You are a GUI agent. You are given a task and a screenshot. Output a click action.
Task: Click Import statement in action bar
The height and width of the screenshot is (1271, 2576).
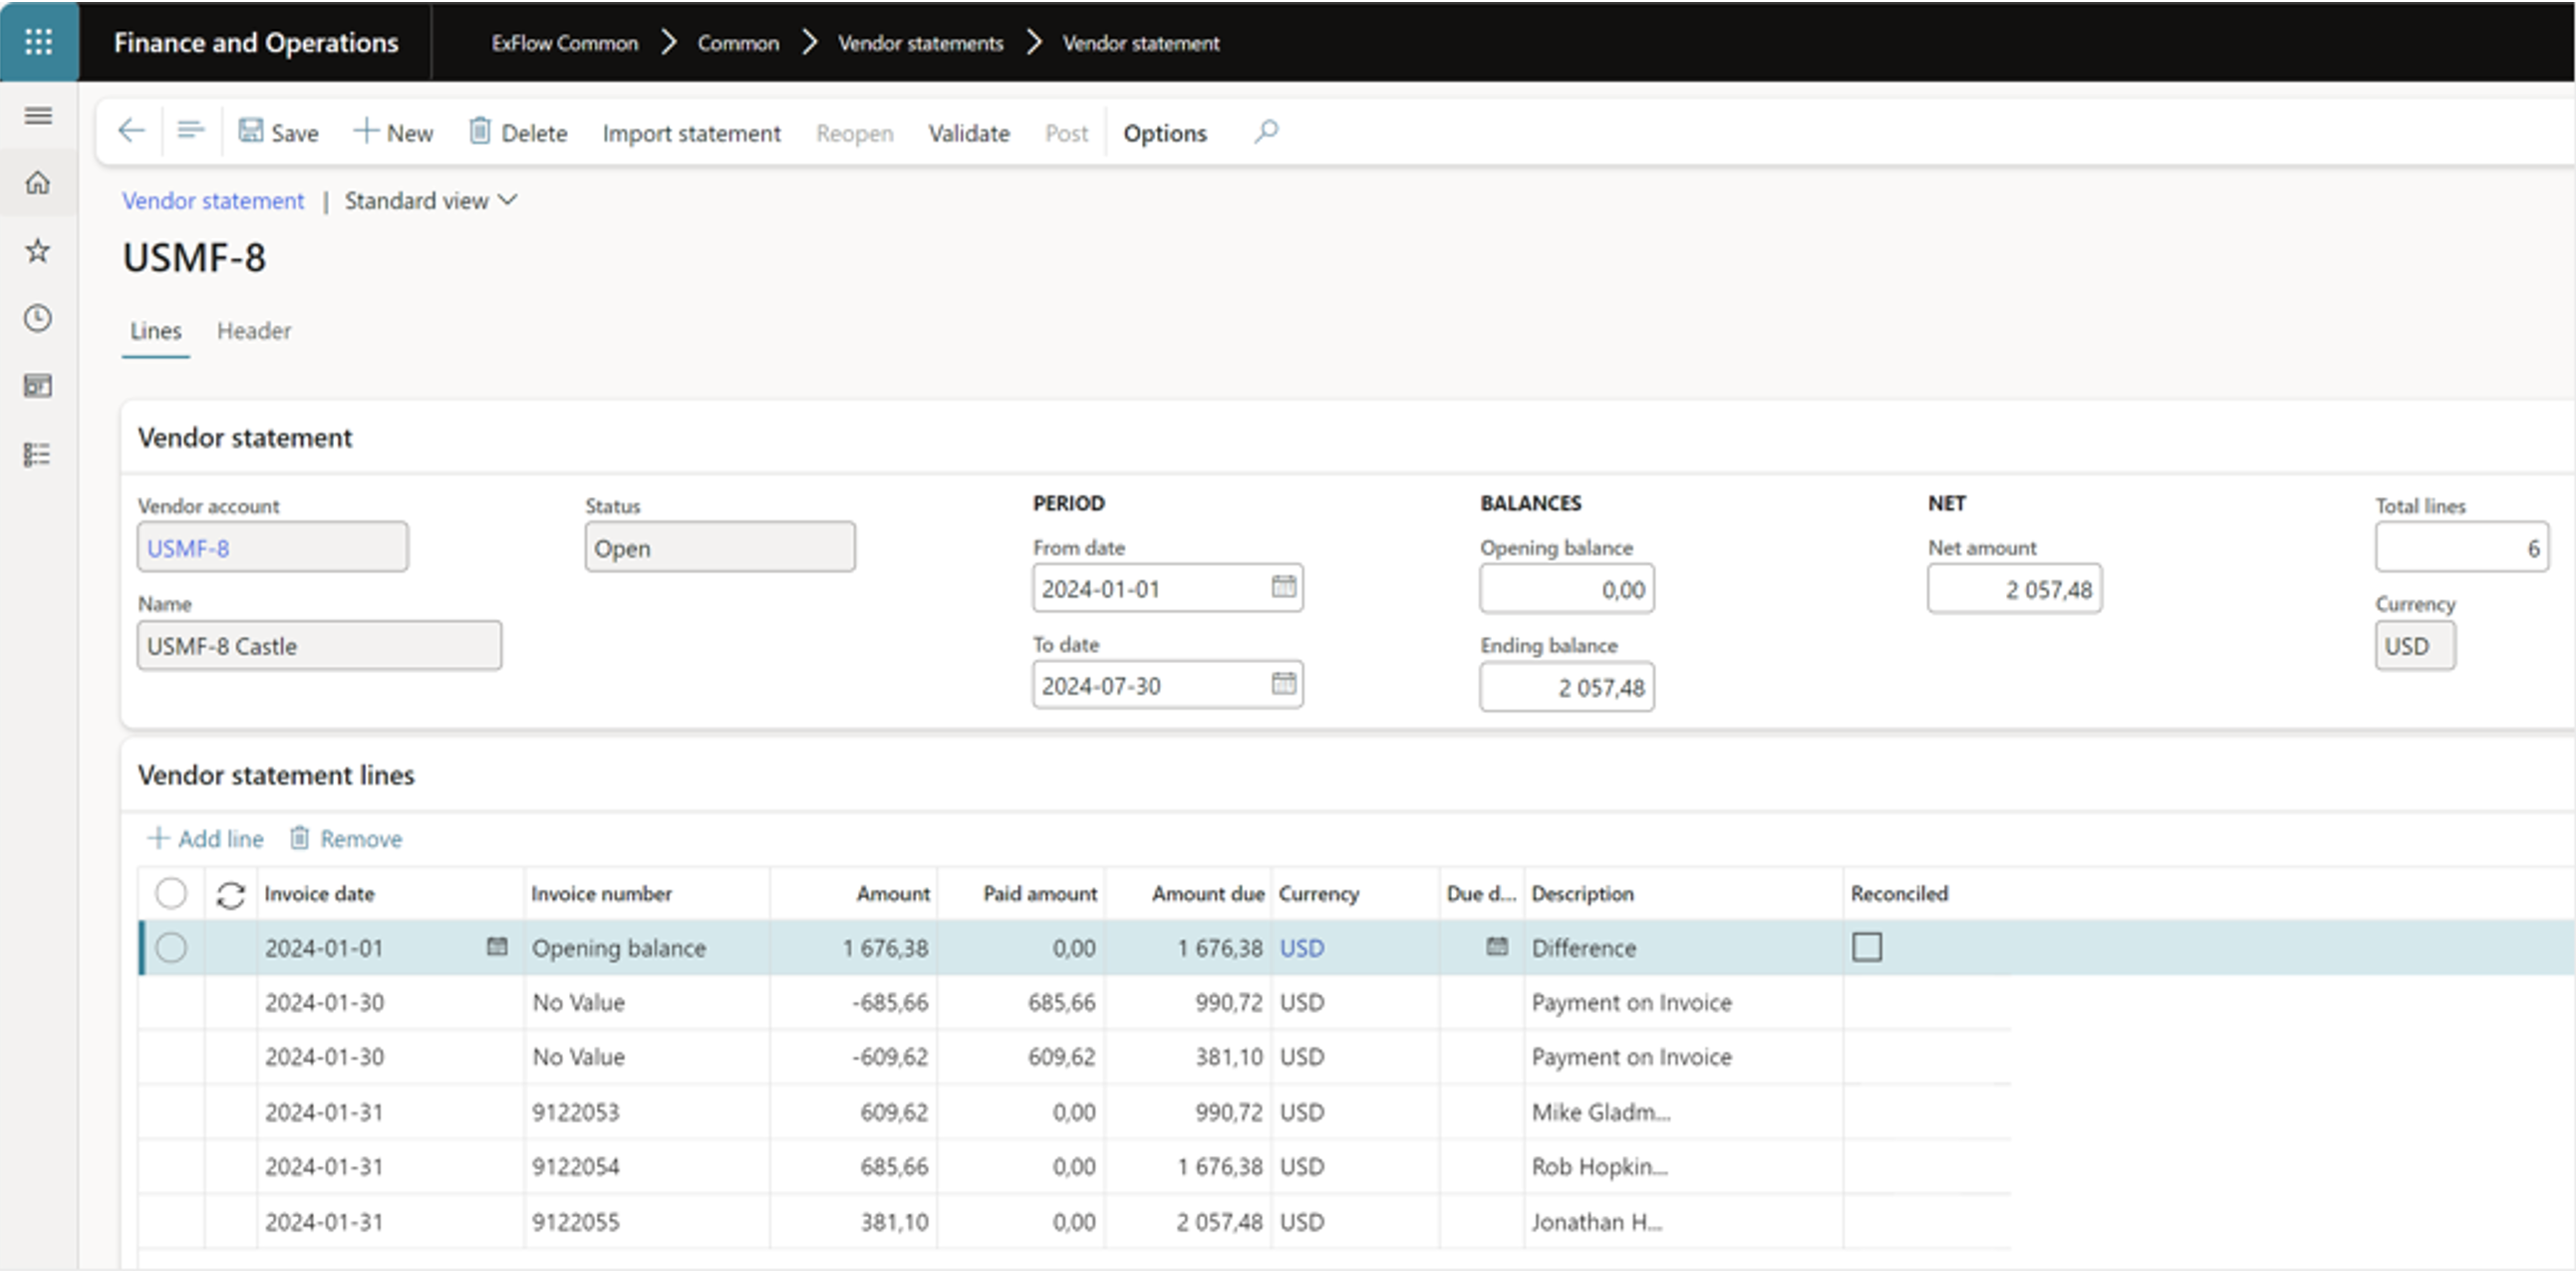(691, 133)
